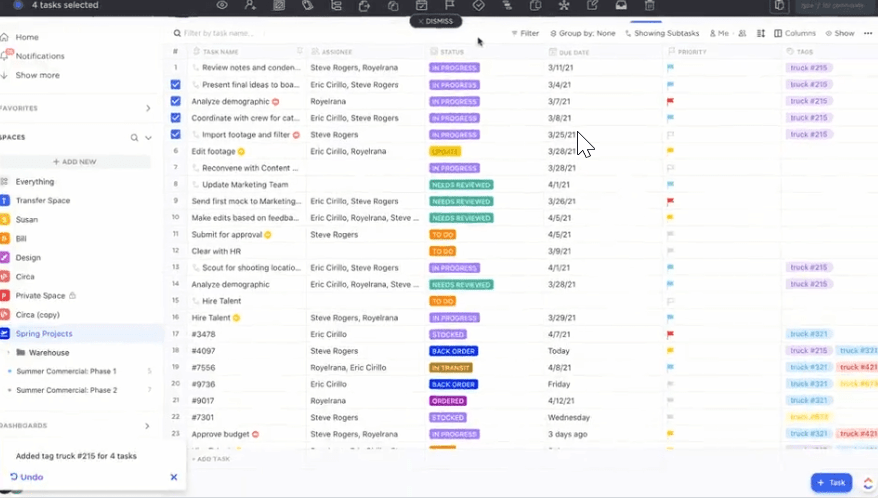
Task: Click Home icon in sidebar
Action: click(4, 37)
